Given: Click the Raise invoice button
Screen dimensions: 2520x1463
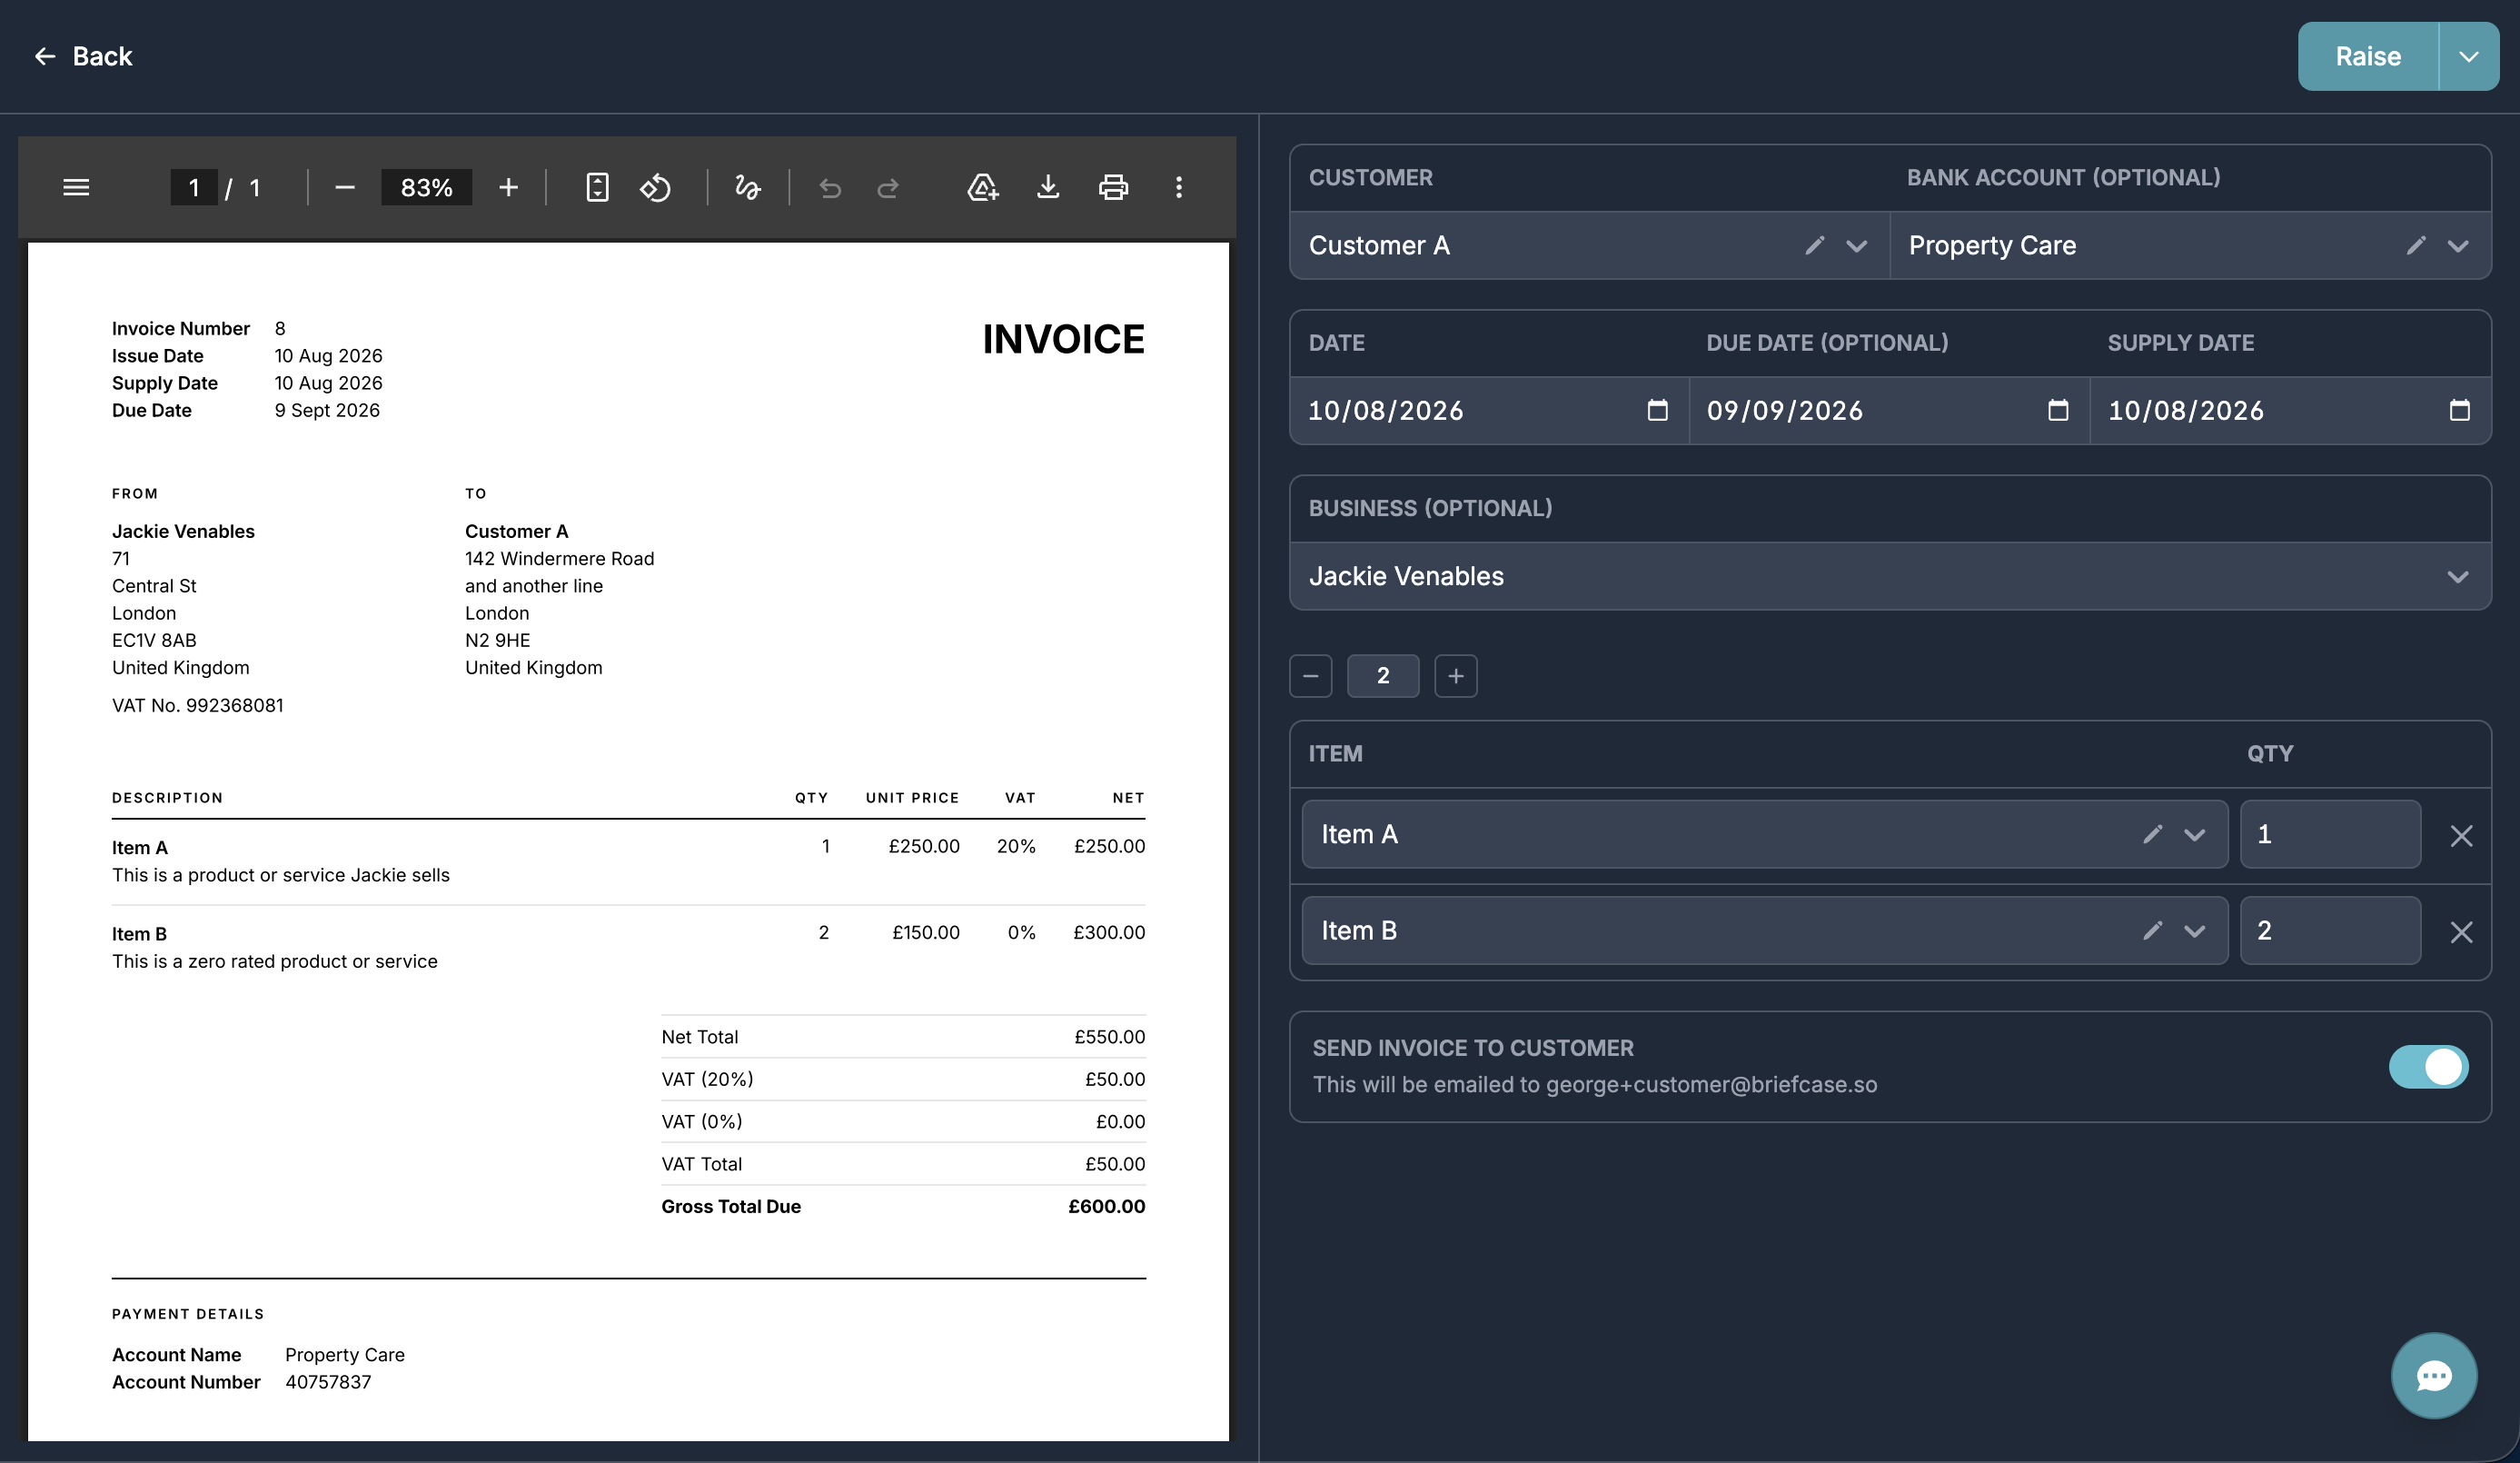Looking at the screenshot, I should (2367, 56).
